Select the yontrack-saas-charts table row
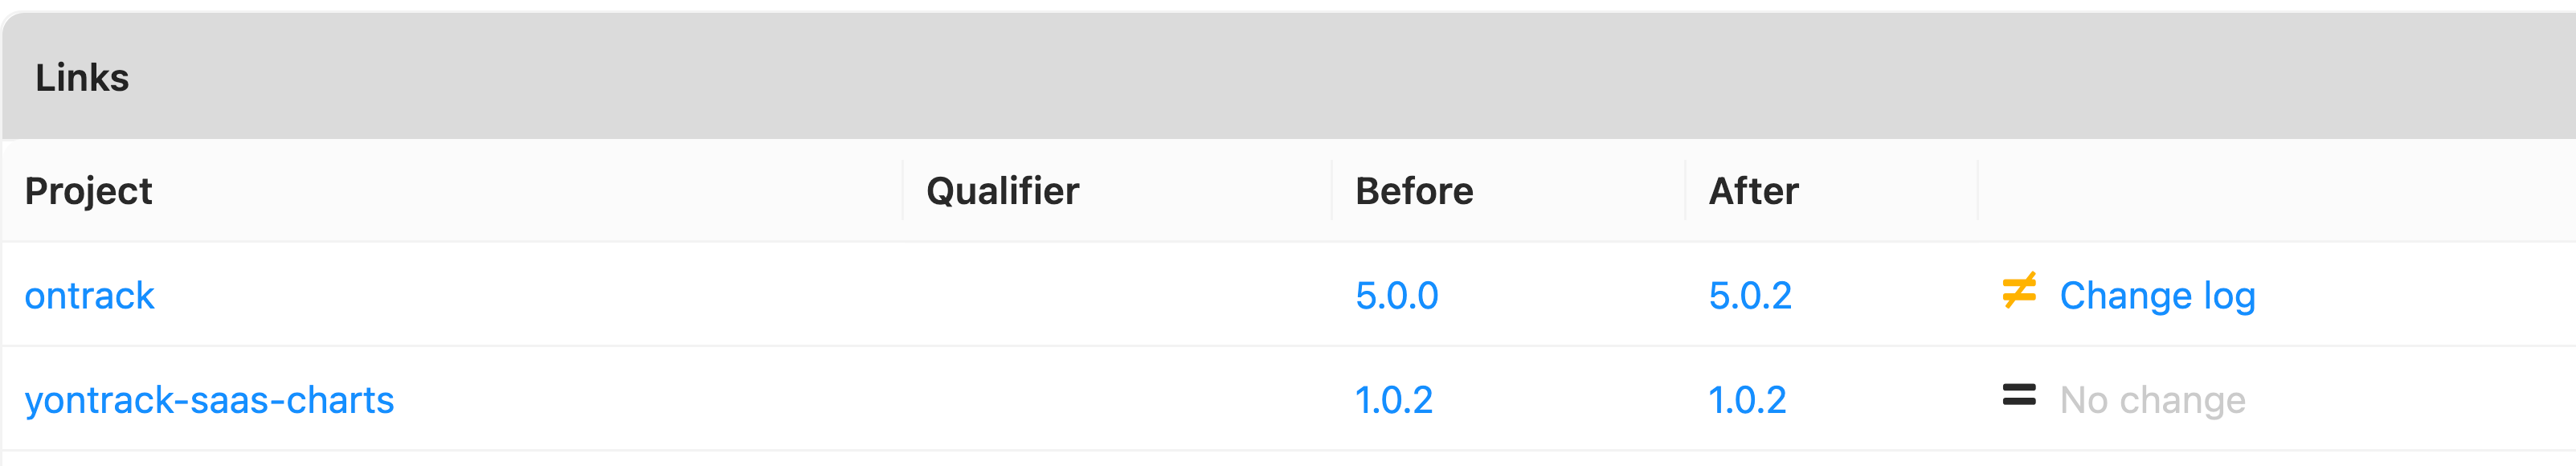Image resolution: width=2576 pixels, height=466 pixels. tap(1289, 399)
